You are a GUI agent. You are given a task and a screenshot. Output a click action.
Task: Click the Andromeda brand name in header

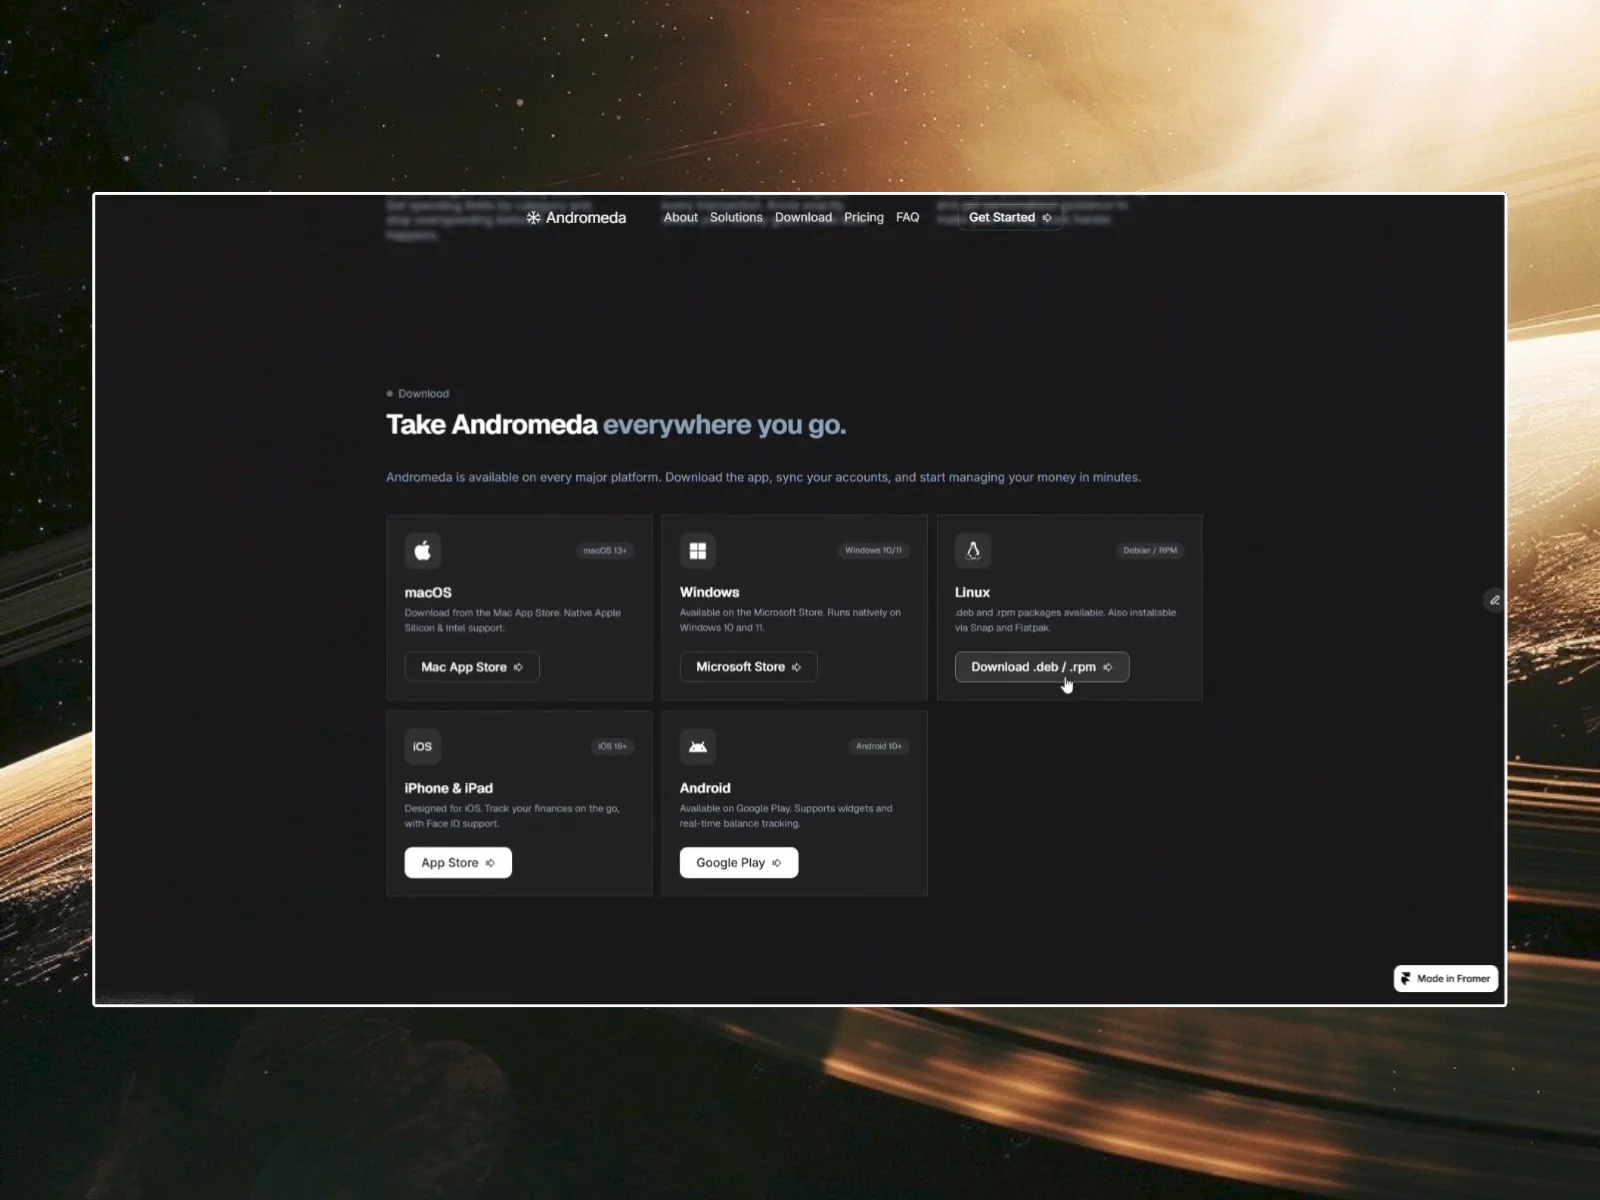pyautogui.click(x=586, y=218)
